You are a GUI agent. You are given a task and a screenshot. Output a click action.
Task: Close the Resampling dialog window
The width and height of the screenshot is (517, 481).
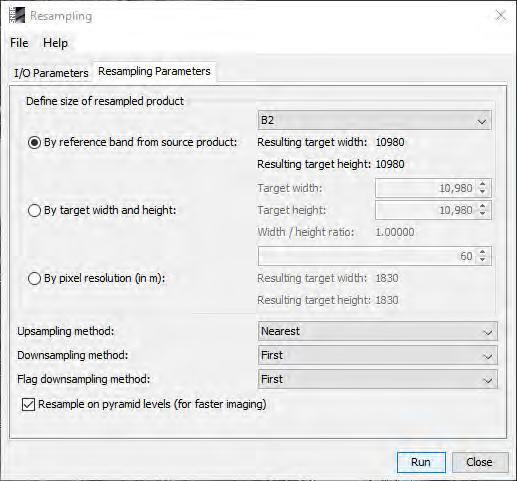501,15
